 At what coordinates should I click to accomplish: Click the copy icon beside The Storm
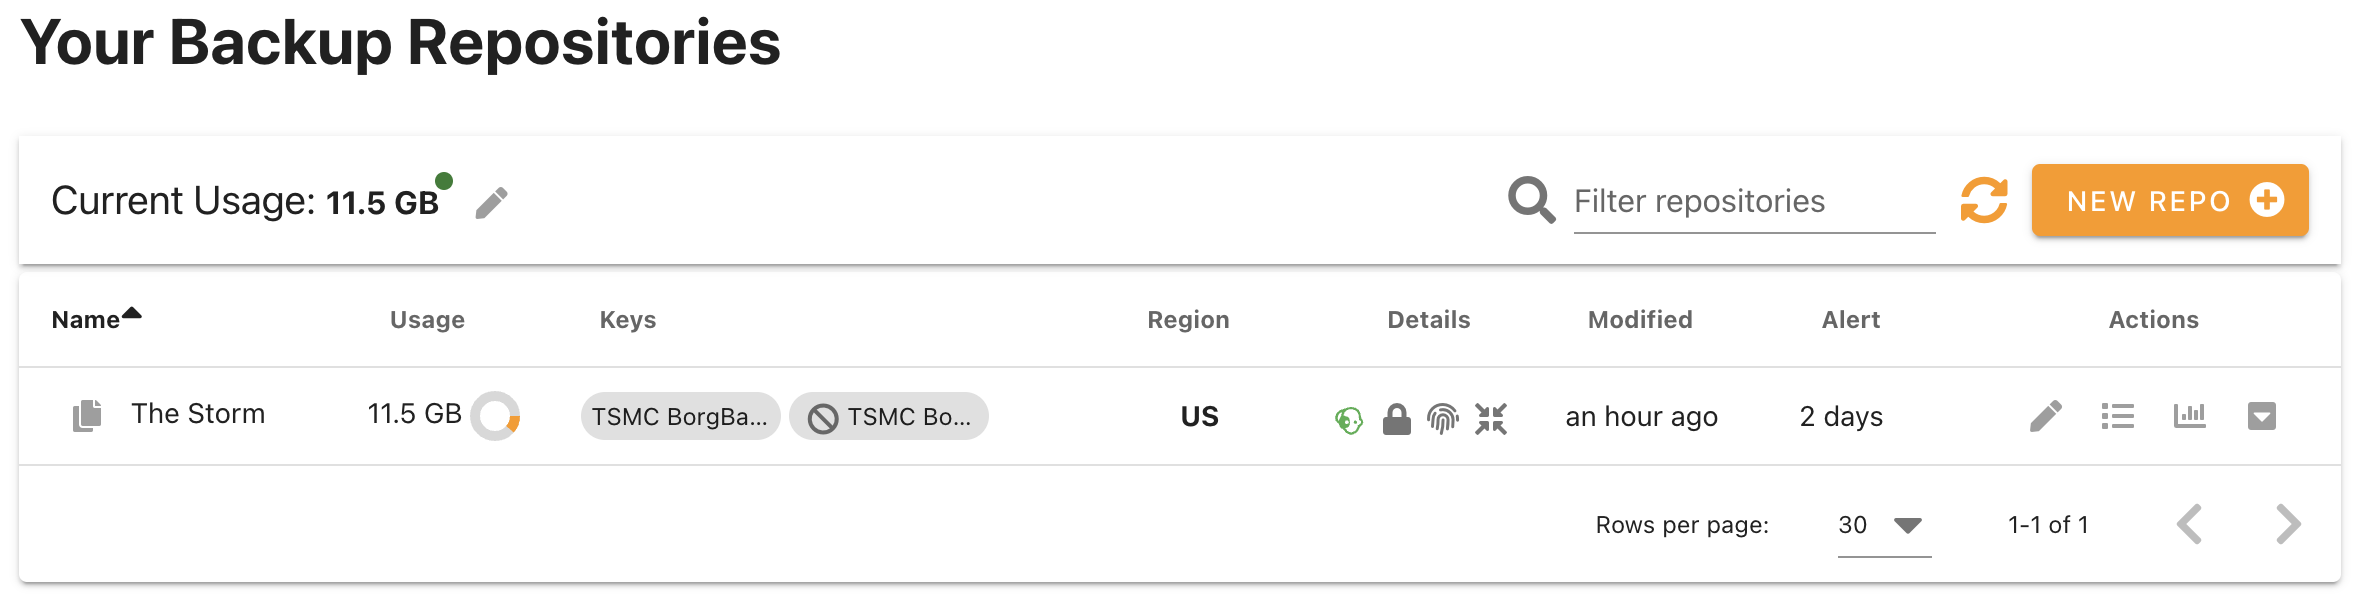coord(87,416)
